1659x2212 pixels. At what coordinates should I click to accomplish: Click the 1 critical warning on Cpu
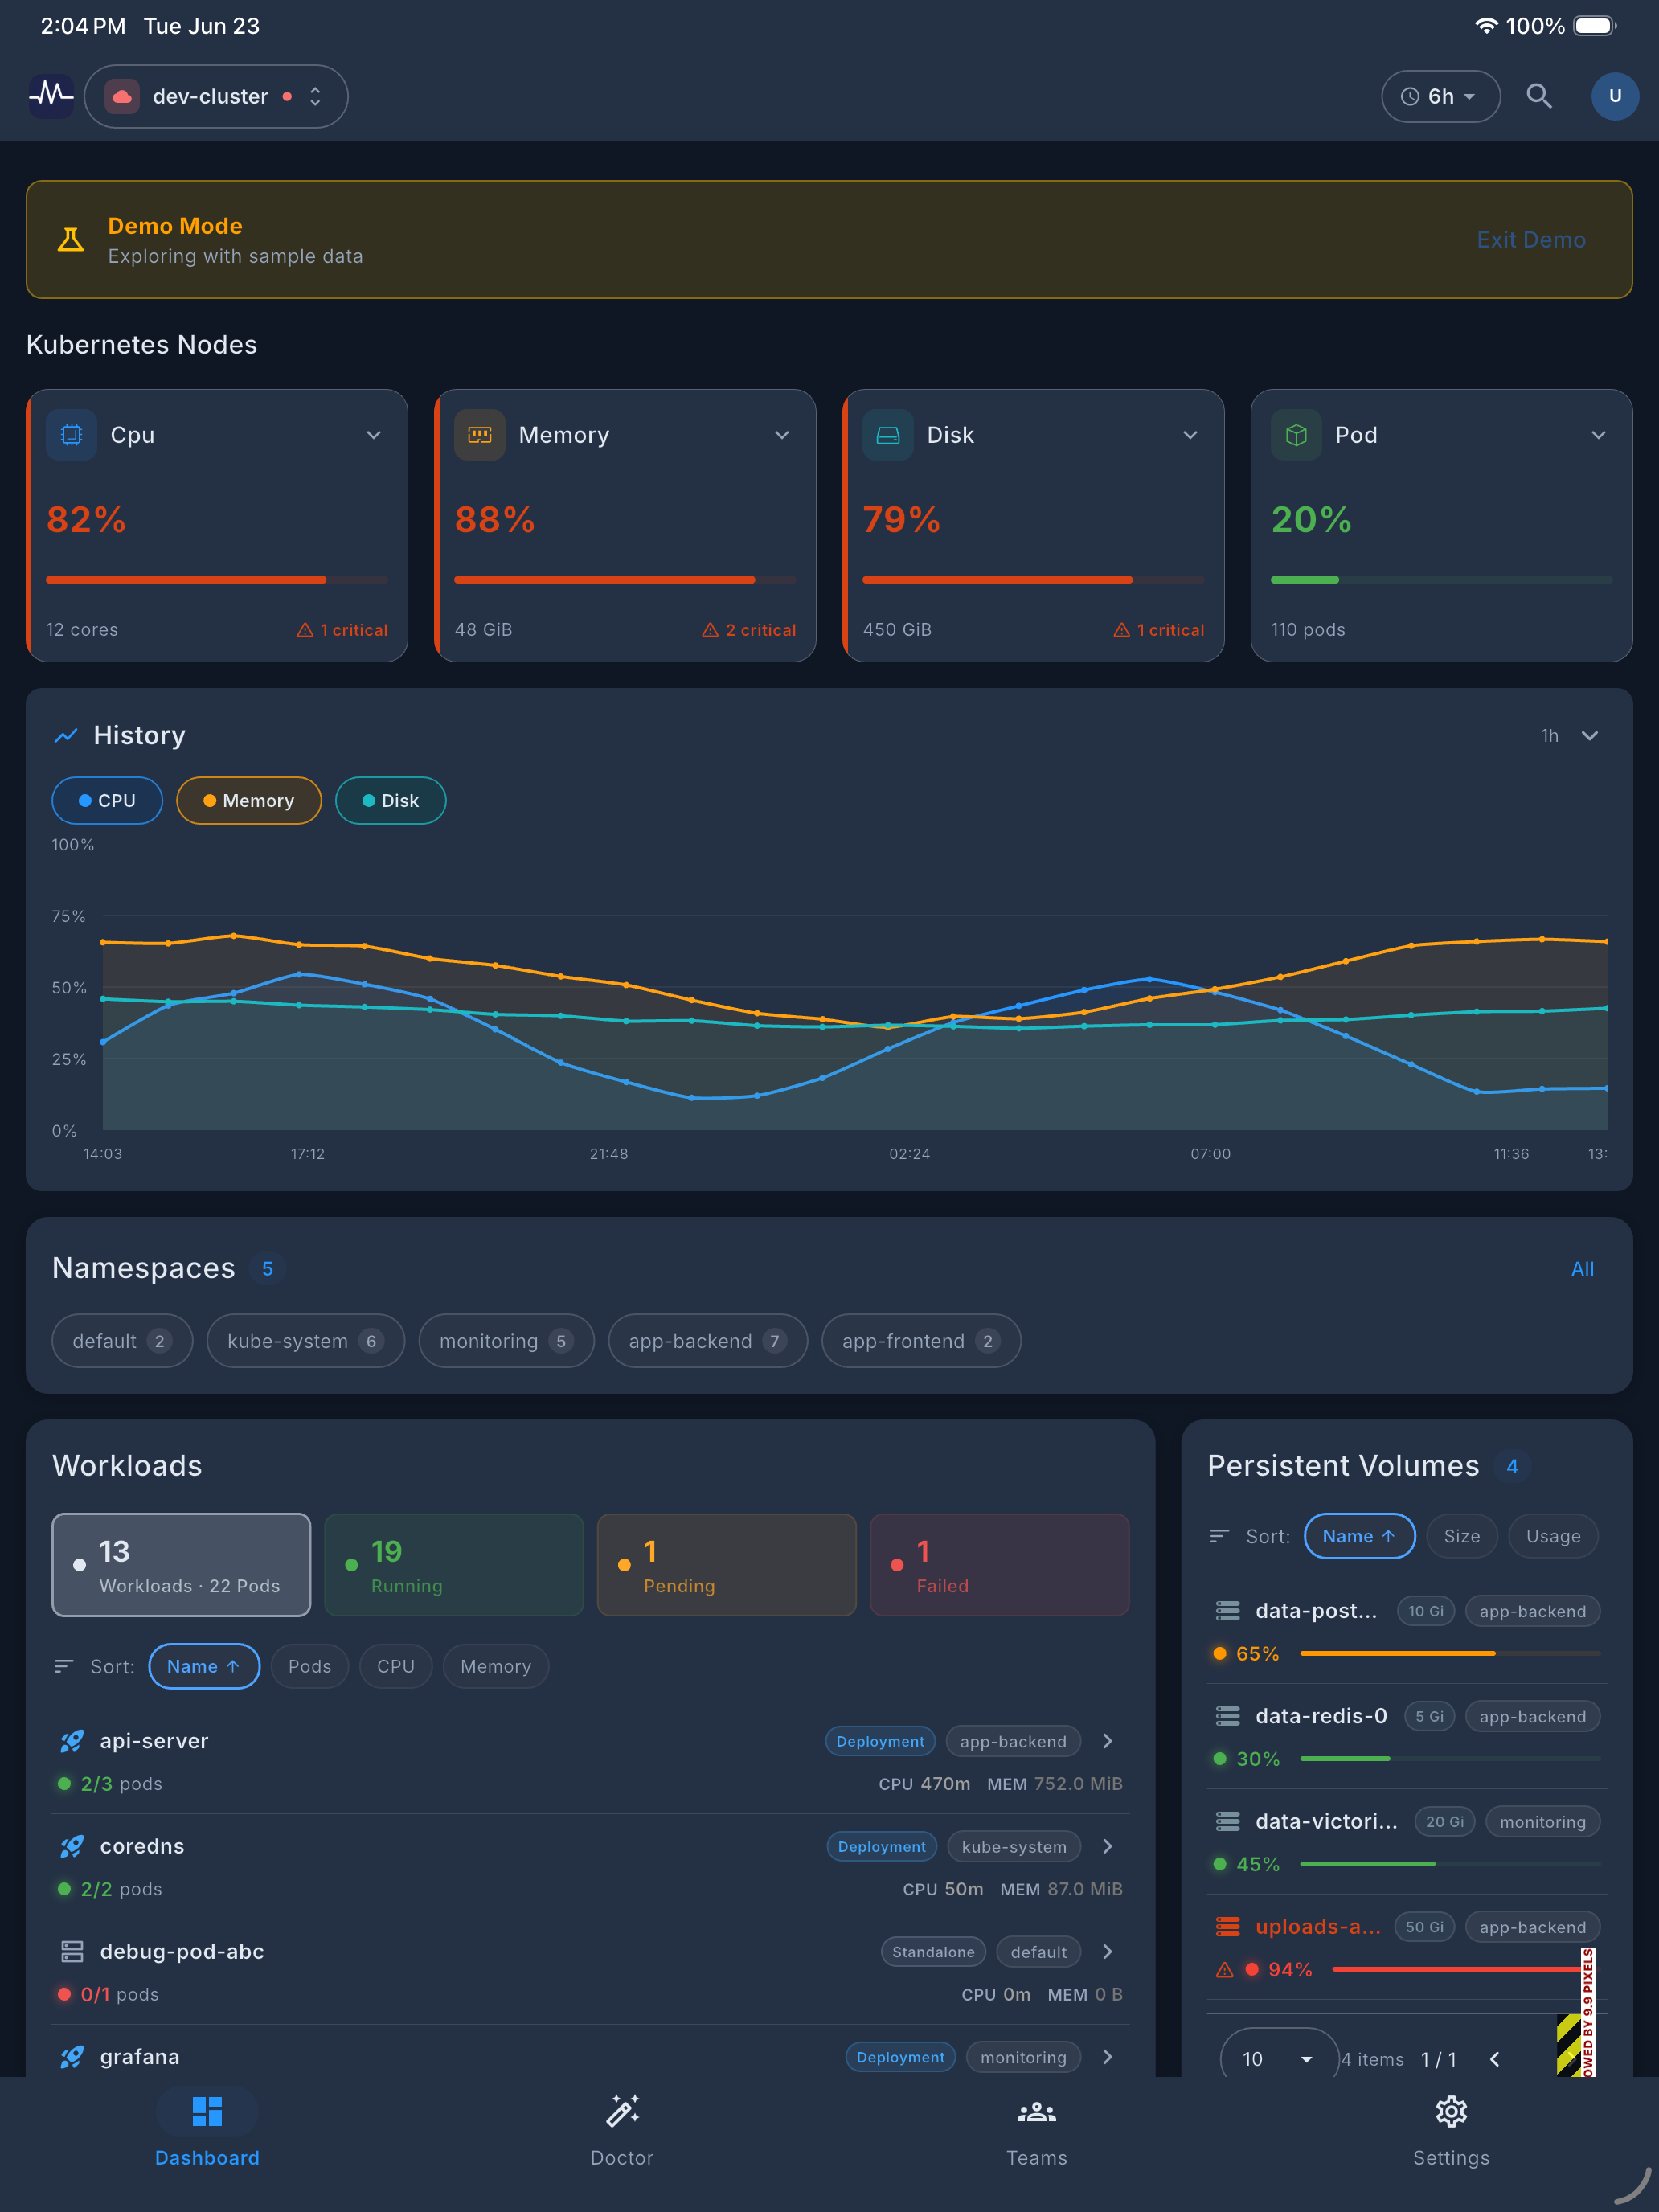tap(342, 630)
